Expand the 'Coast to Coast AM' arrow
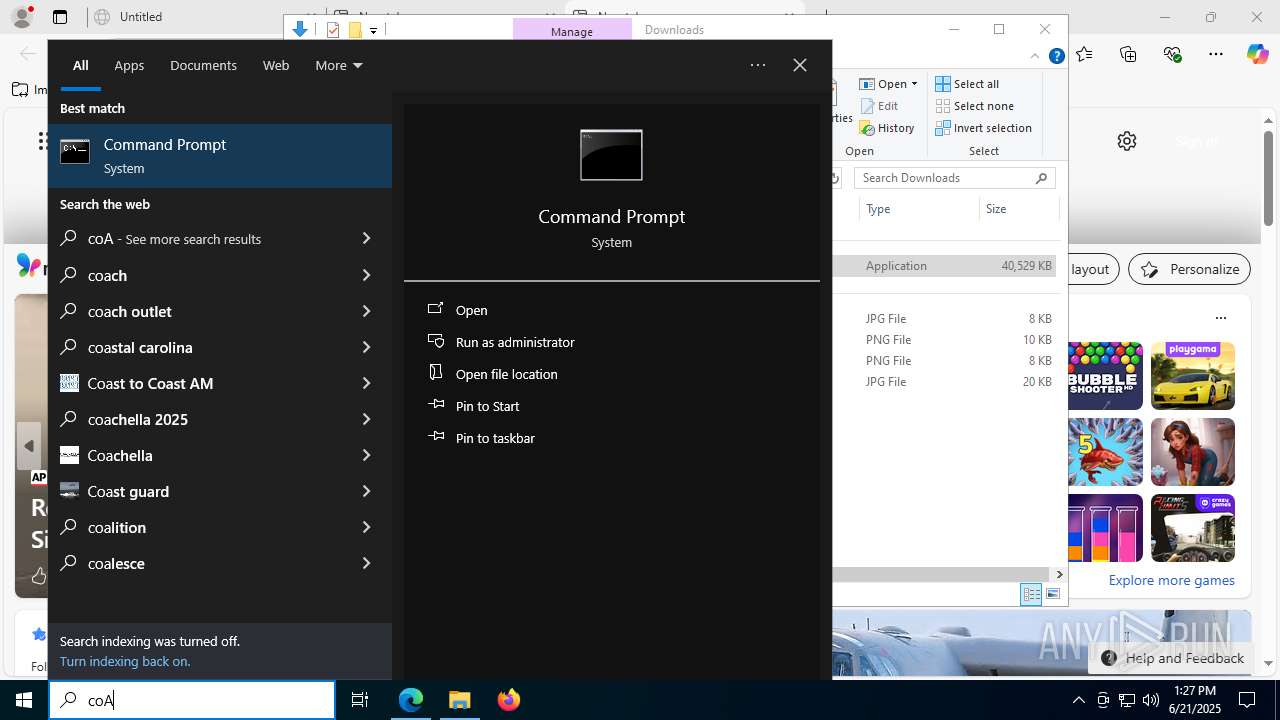This screenshot has width=1280, height=720. 366,383
